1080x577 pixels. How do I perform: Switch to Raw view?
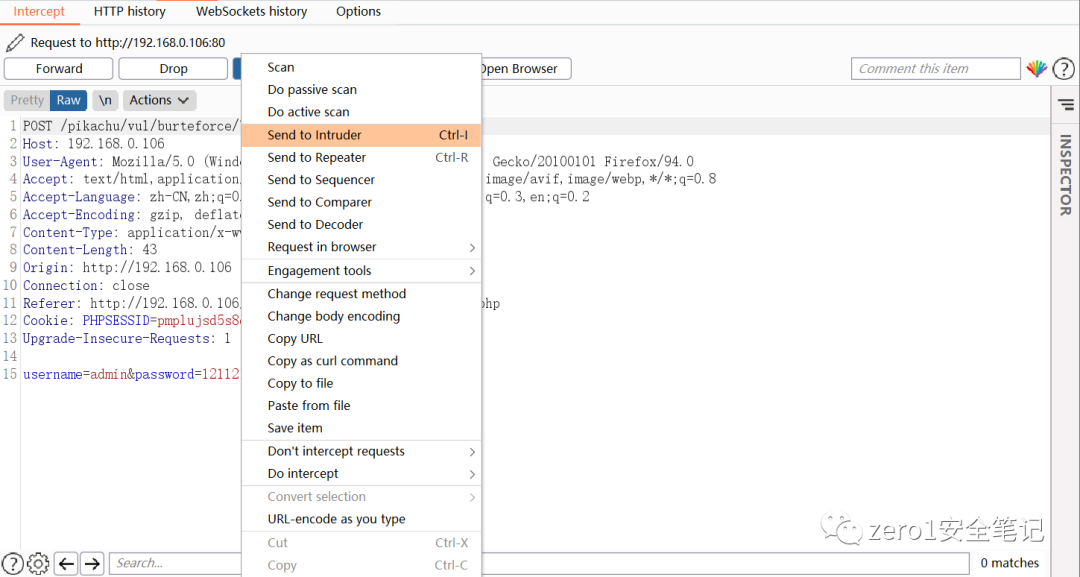[68, 101]
